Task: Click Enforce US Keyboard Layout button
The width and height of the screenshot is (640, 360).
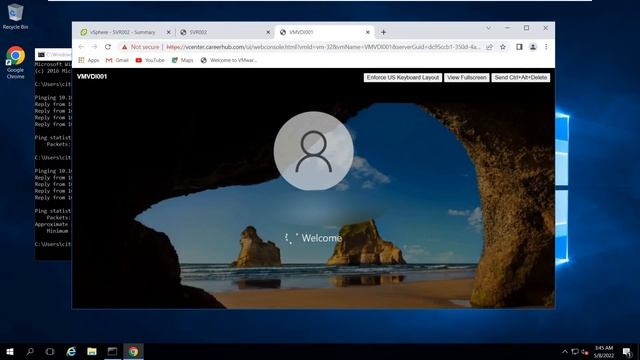Action: (x=402, y=78)
